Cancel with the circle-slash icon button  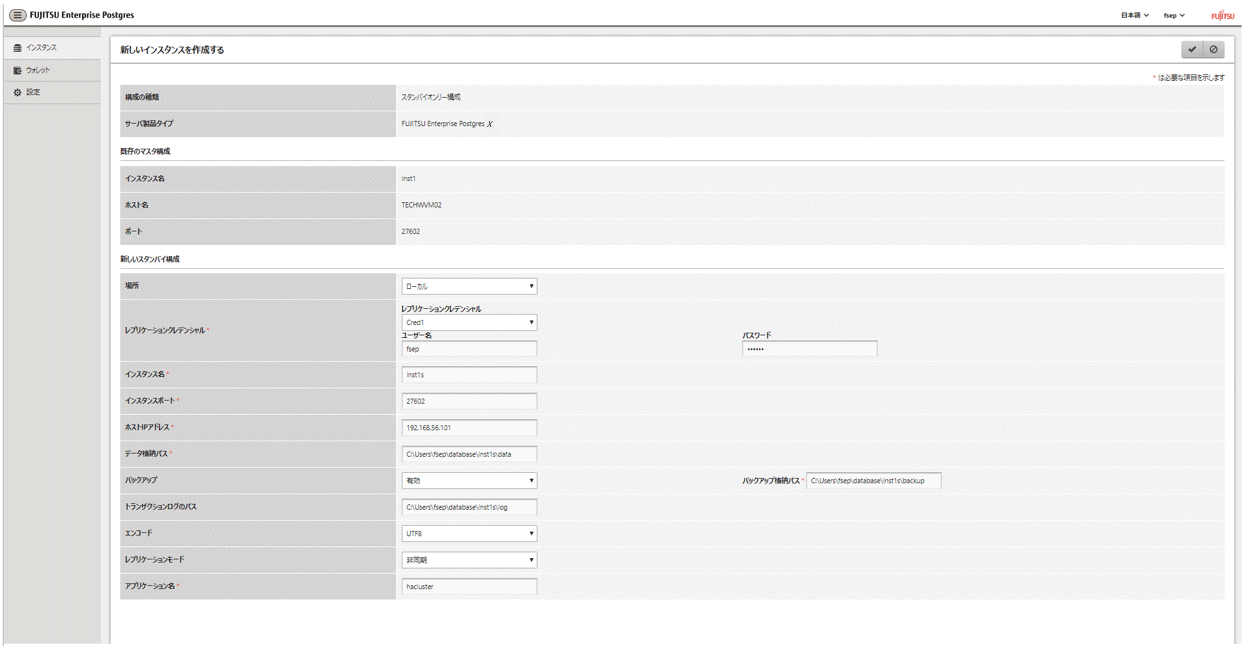(1213, 49)
